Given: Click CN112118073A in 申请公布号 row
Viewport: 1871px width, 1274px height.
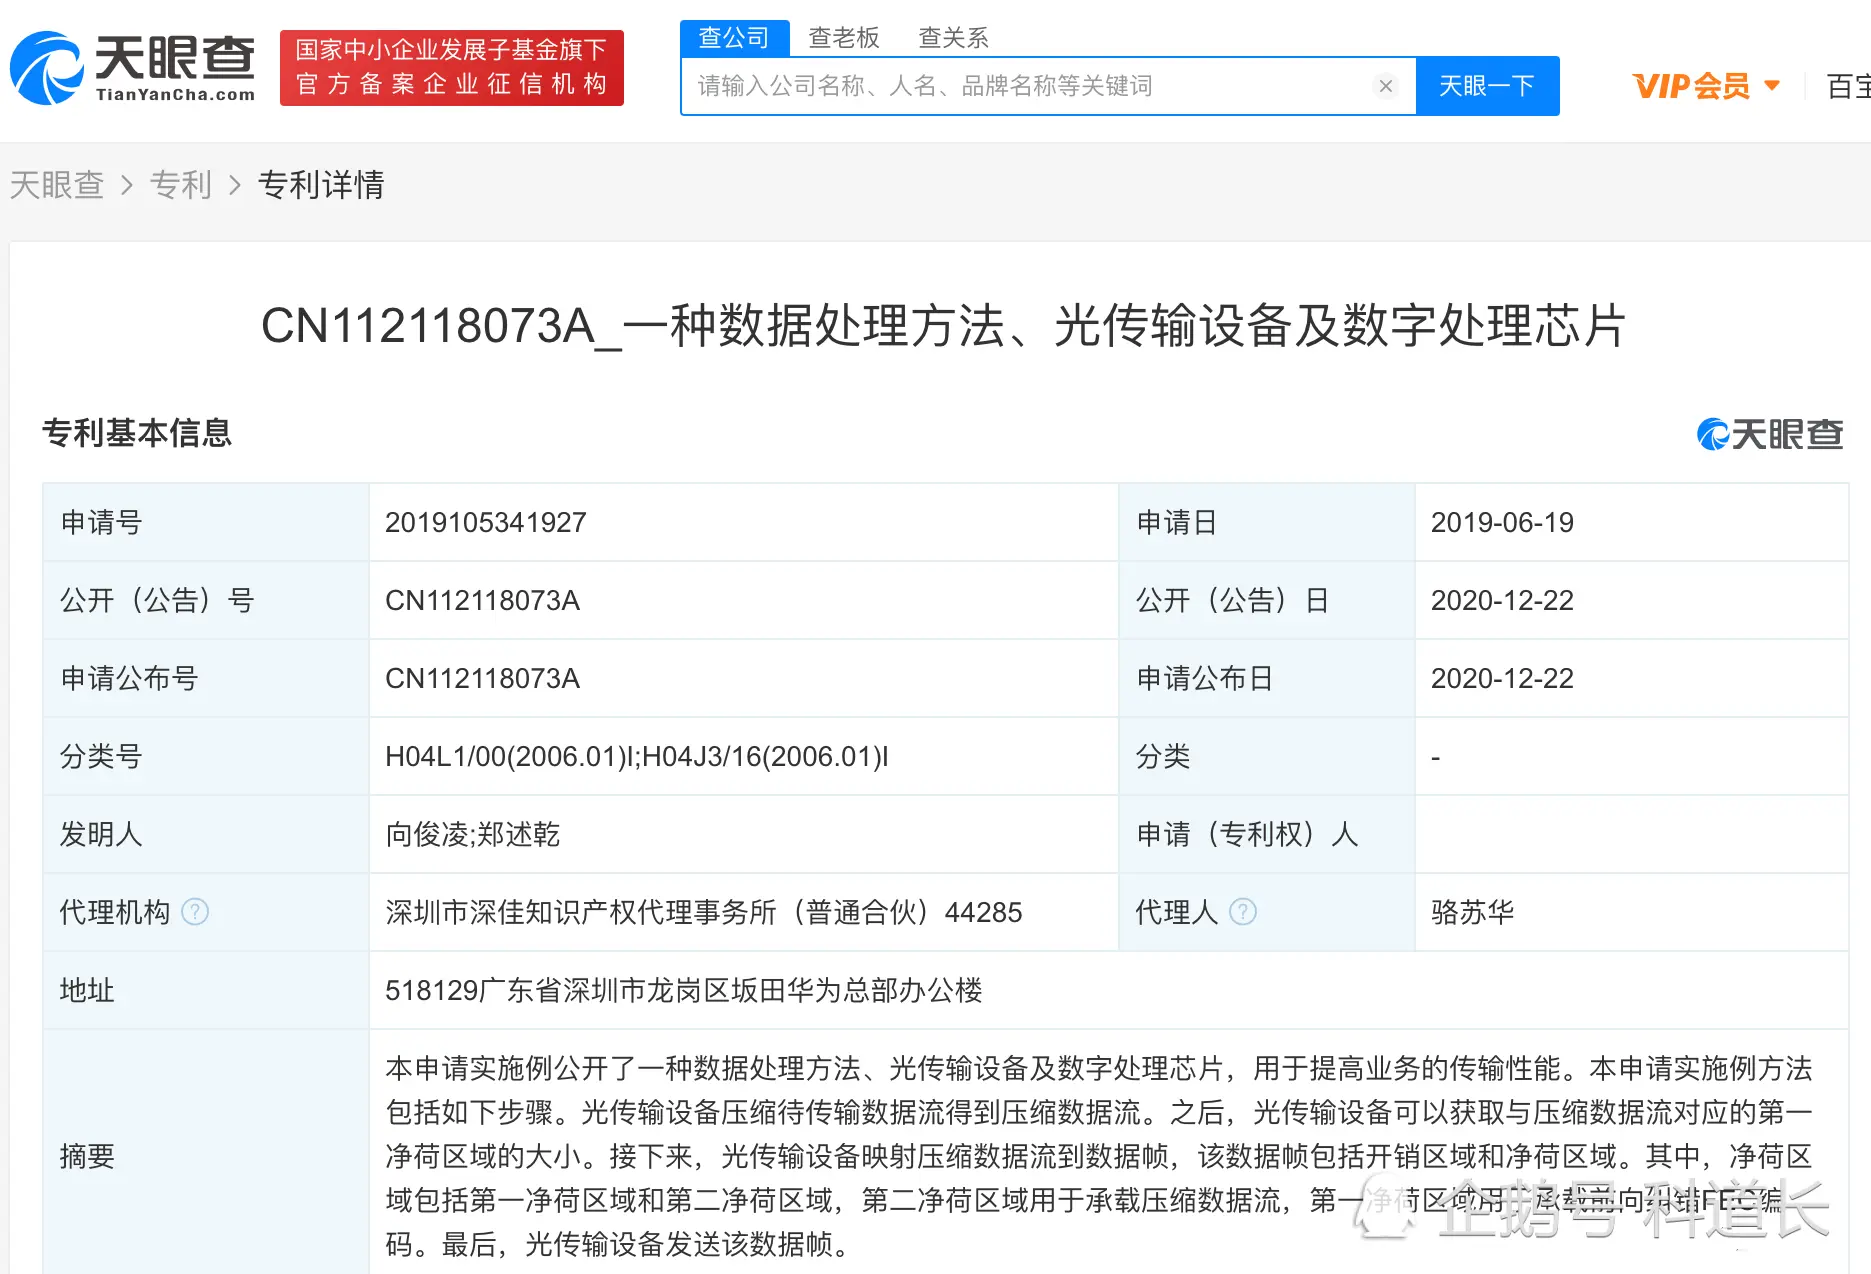Looking at the screenshot, I should (482, 678).
